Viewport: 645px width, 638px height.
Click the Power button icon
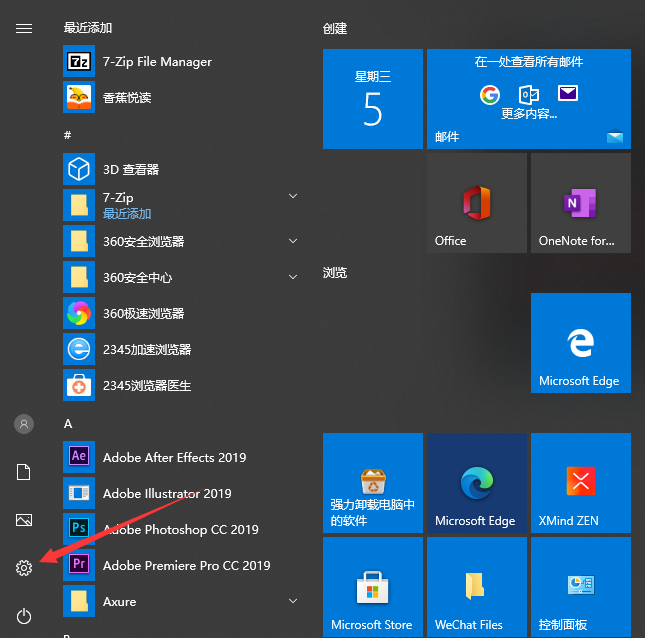click(24, 616)
